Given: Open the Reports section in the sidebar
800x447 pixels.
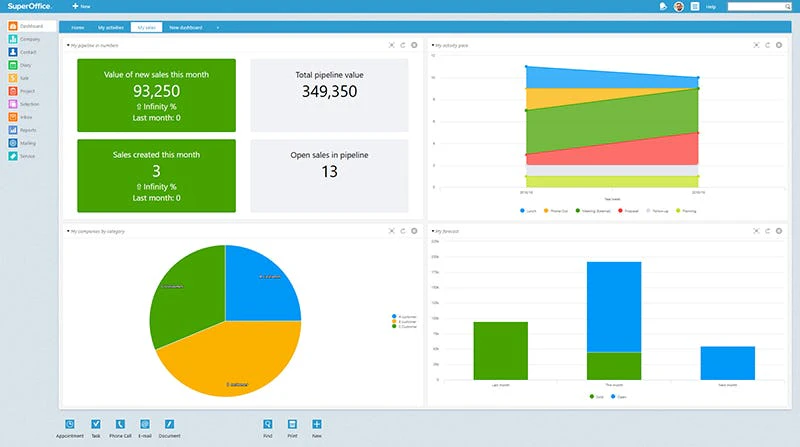Looking at the screenshot, I should 22,130.
